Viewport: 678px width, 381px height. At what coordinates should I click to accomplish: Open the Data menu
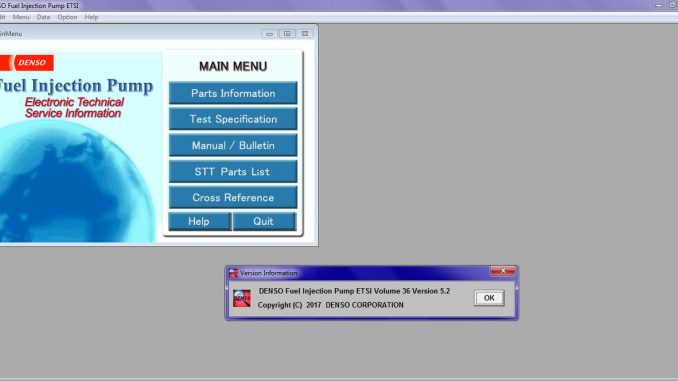pos(43,17)
